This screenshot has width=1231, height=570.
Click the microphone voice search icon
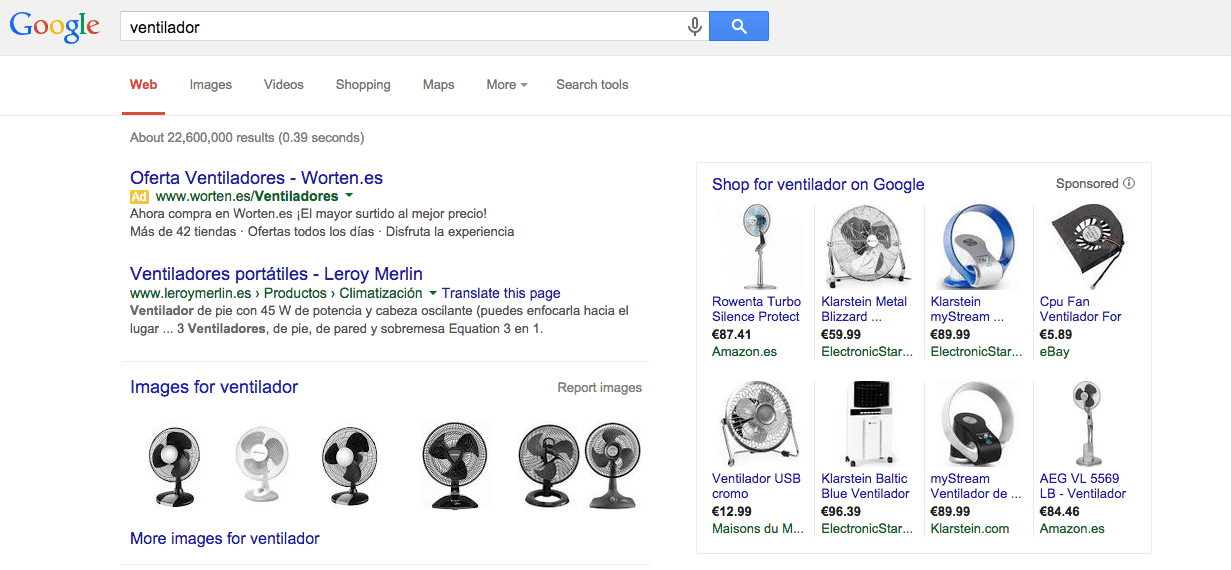(695, 27)
